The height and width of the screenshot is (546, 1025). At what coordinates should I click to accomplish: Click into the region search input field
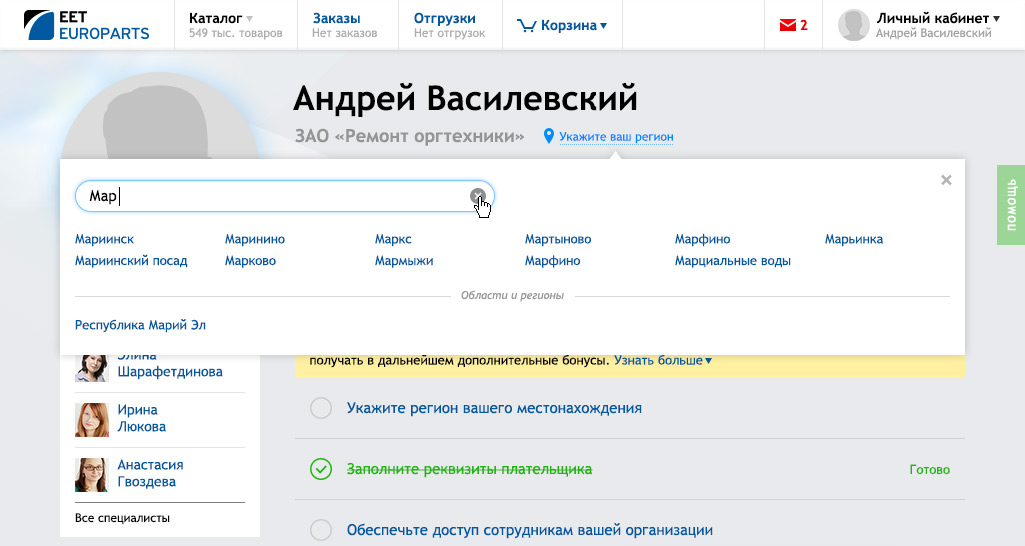coord(270,197)
